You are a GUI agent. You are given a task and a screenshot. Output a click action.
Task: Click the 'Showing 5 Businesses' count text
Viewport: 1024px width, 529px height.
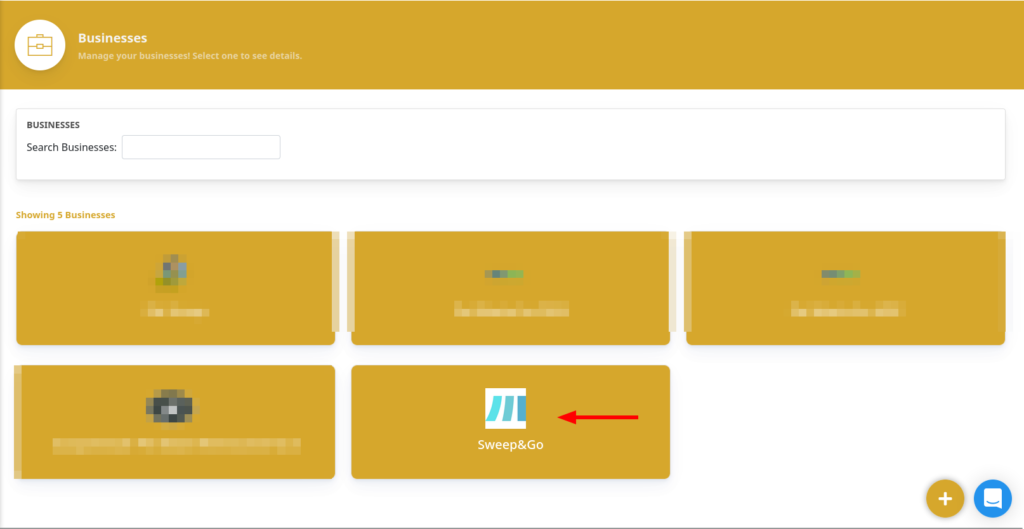65,215
